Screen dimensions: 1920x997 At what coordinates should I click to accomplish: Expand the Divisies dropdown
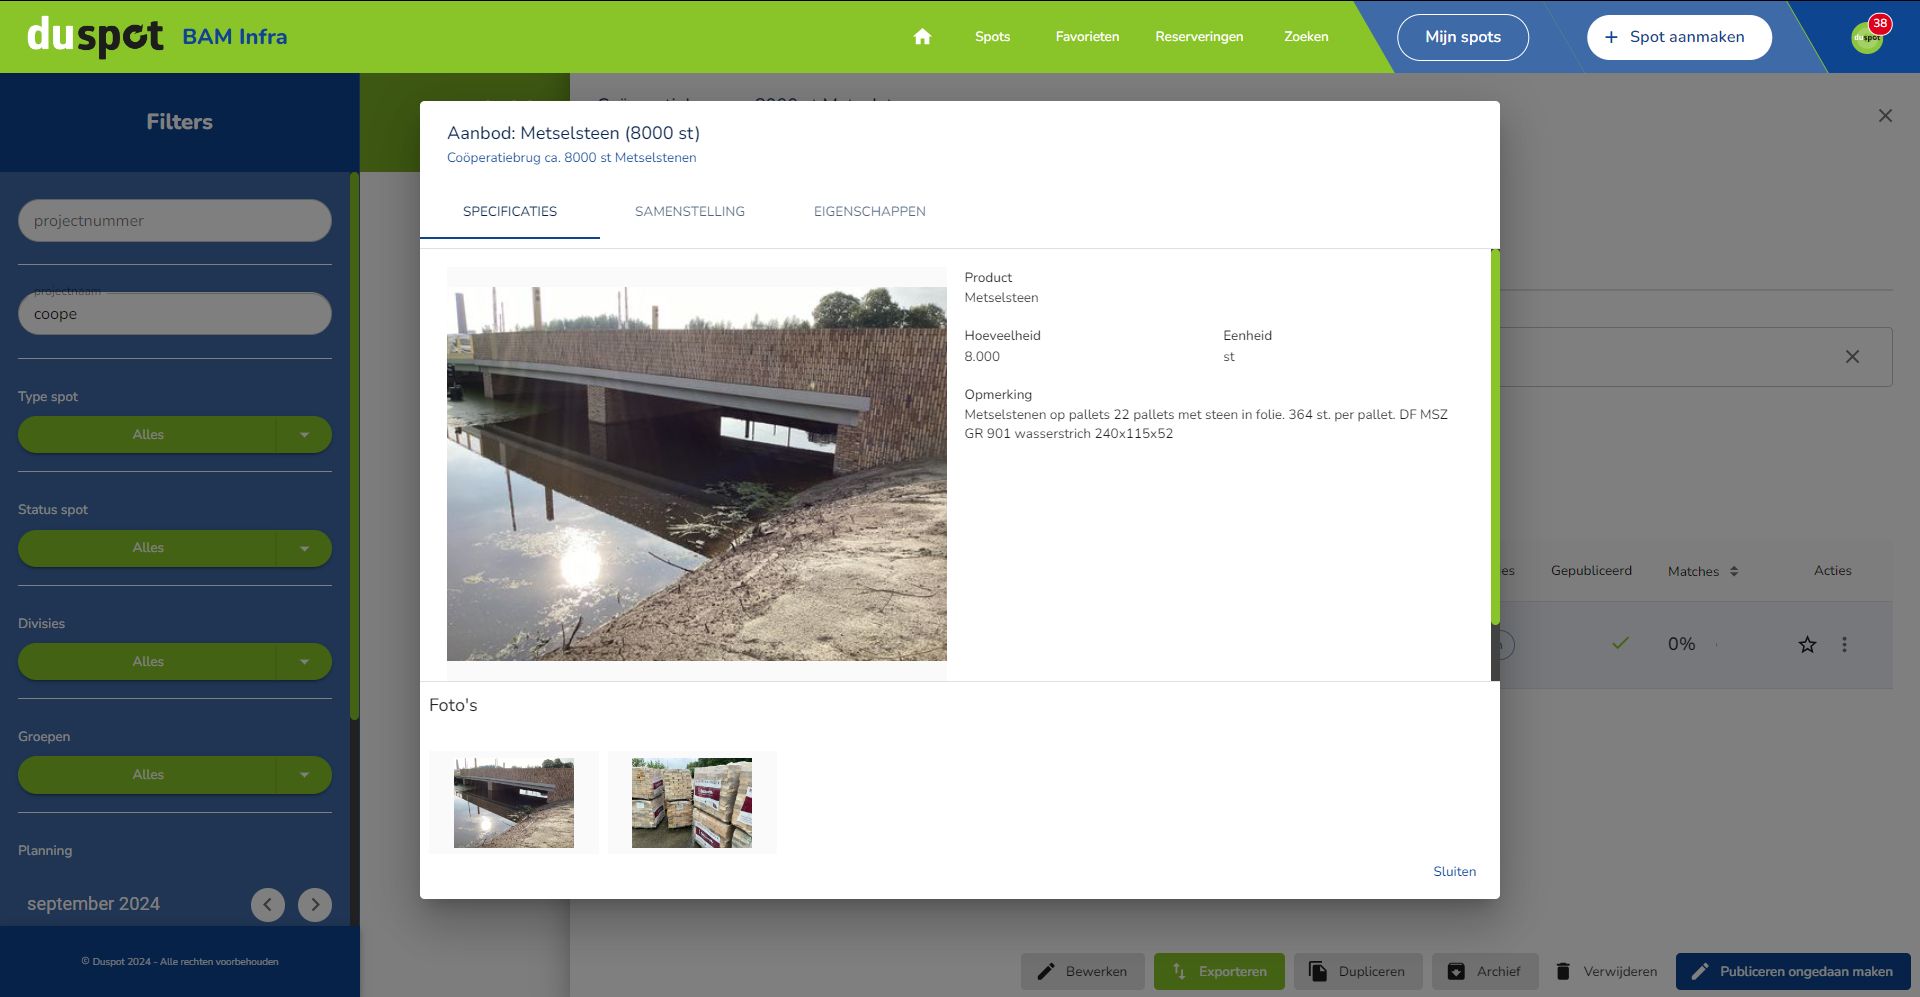[x=304, y=662]
